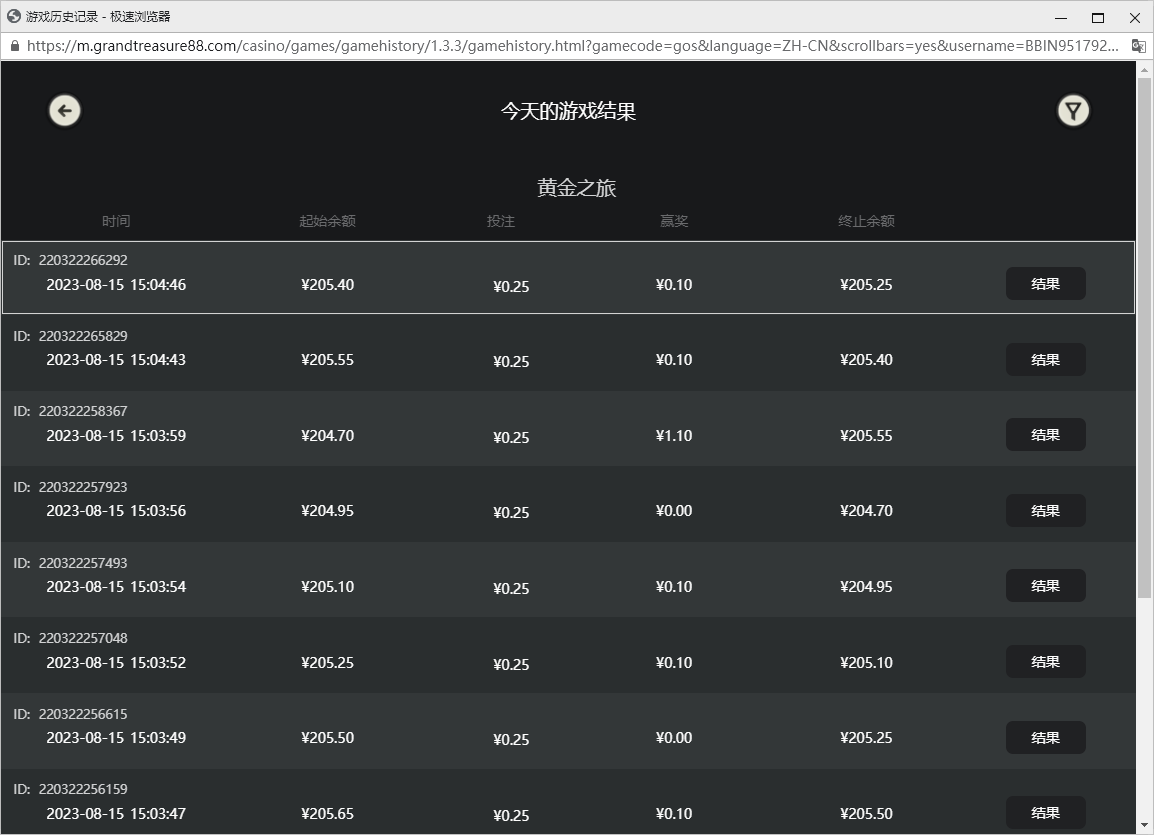Screen dimensions: 1154x835
Task: Select ID 220322265829 text
Action: click(70, 336)
